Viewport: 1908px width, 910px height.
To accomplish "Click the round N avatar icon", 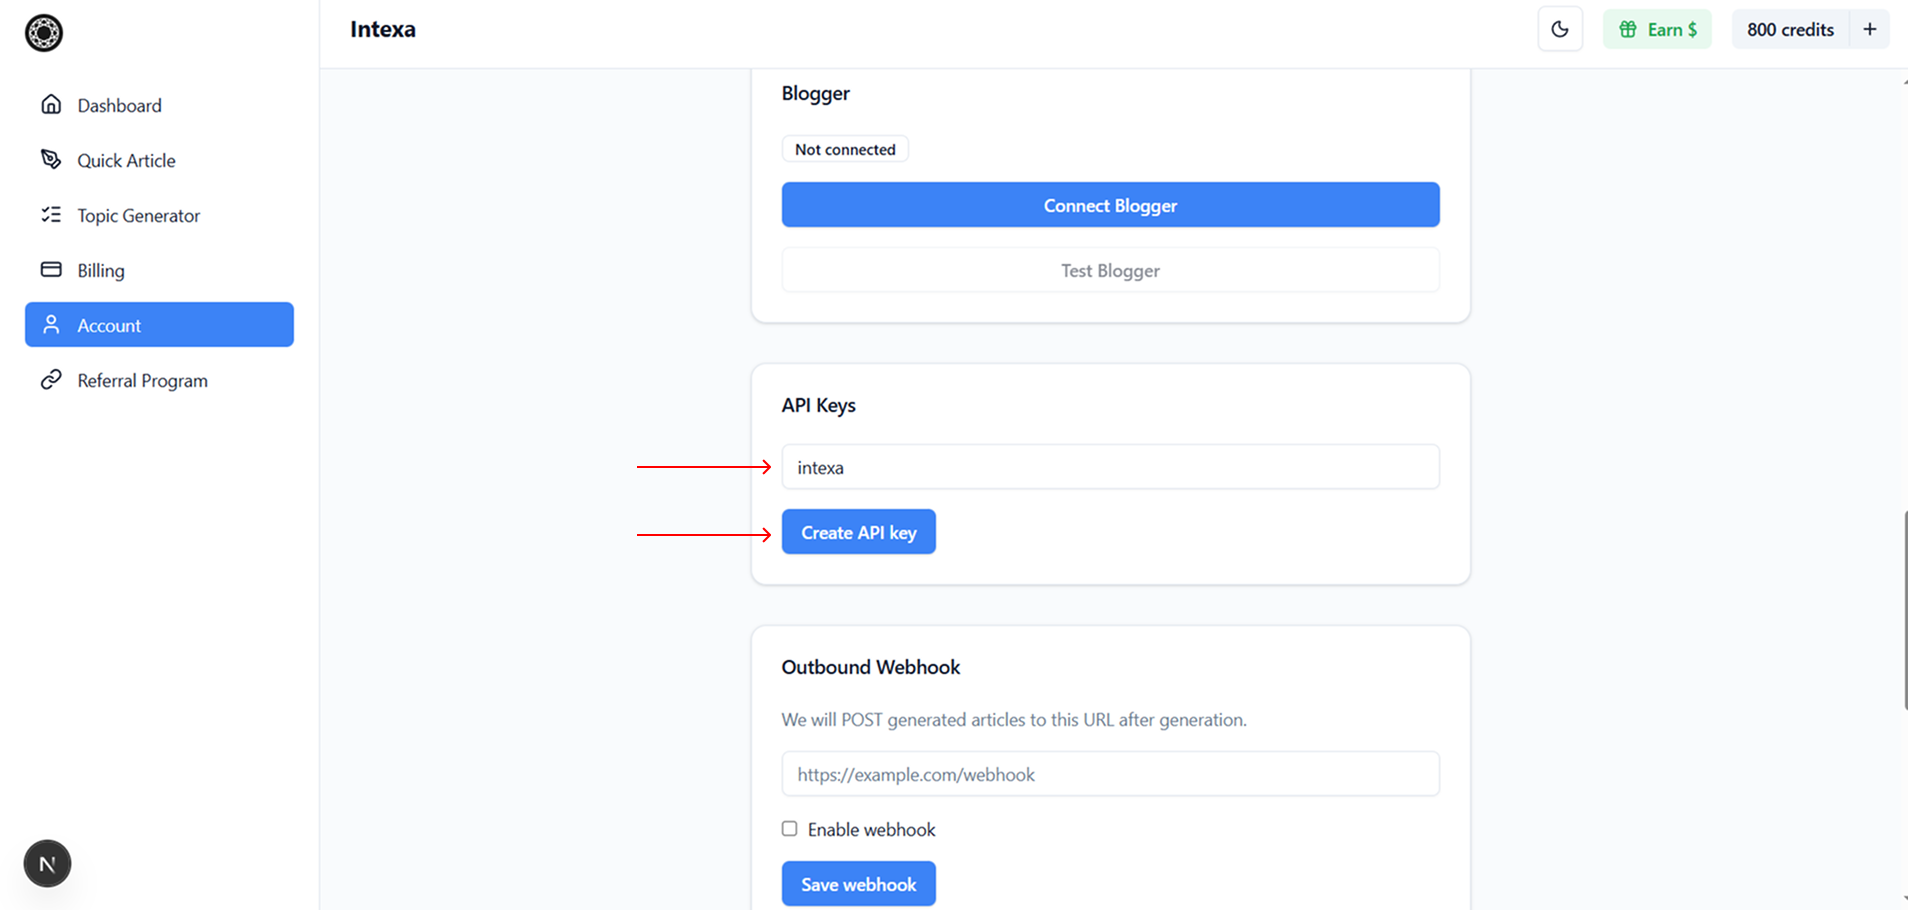I will pos(47,864).
